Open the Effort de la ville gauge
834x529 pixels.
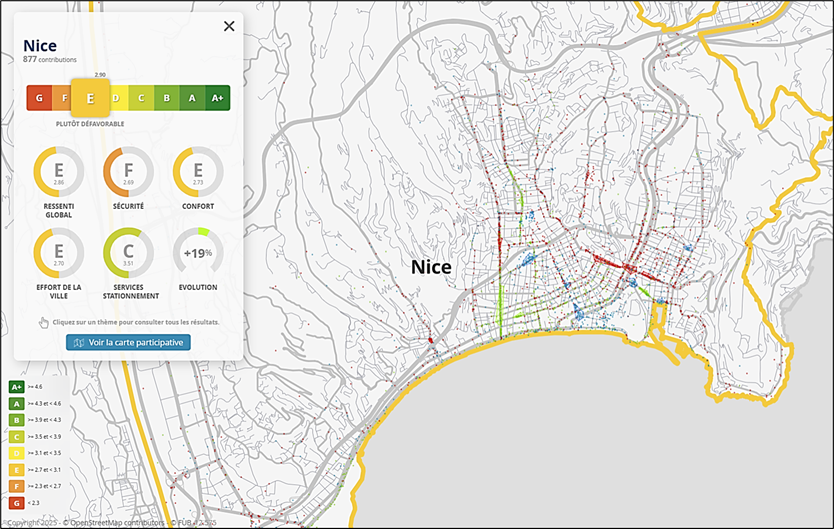coord(59,253)
